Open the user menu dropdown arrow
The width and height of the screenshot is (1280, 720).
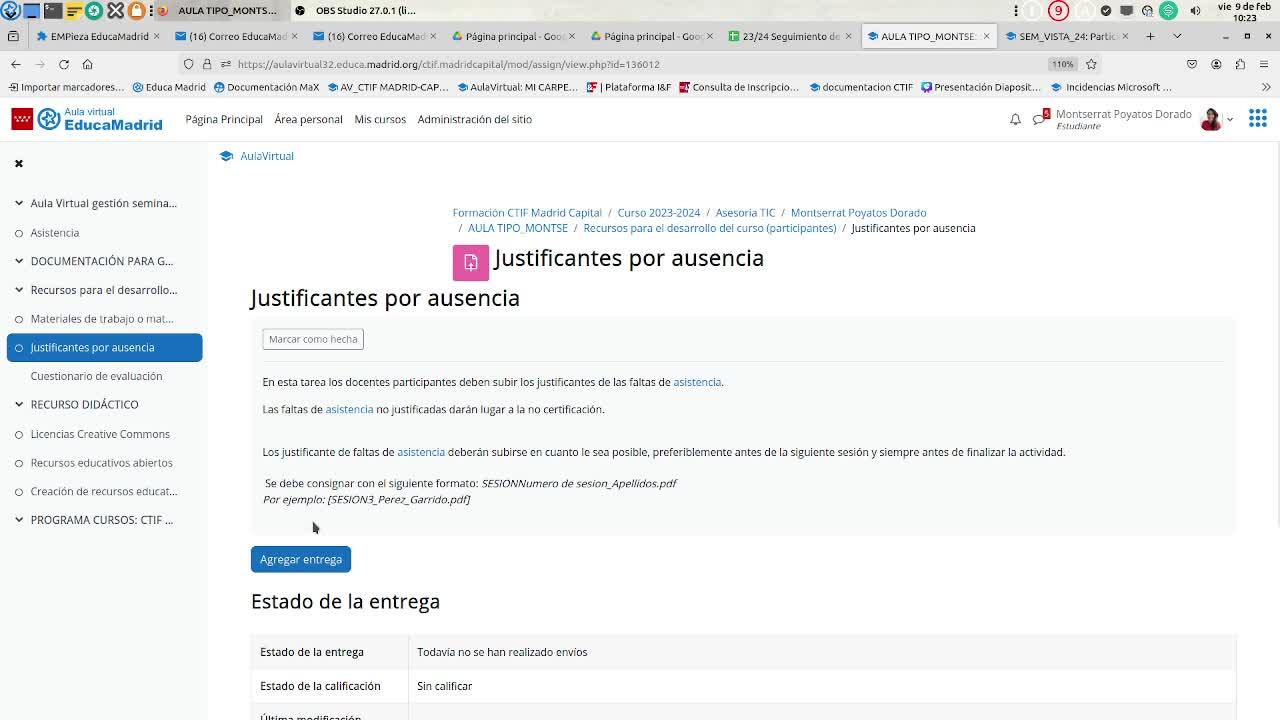click(x=1230, y=120)
